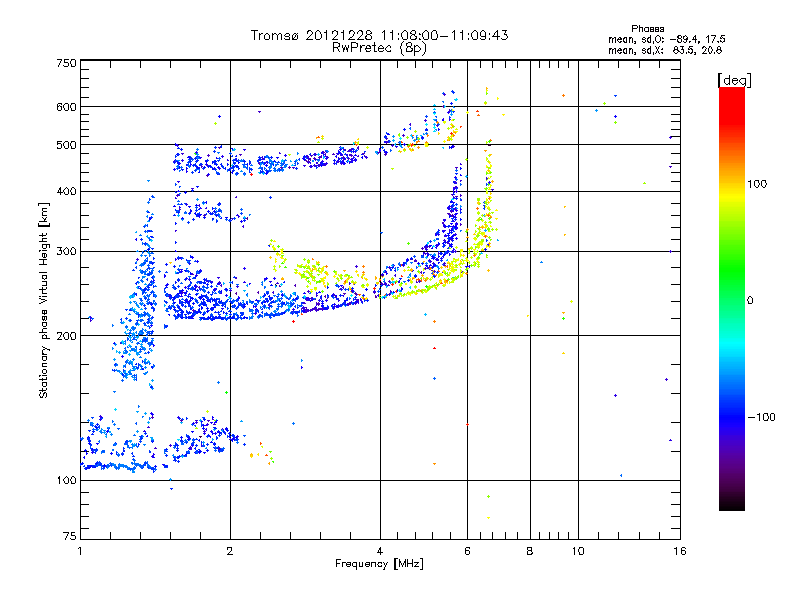Viewport: 800px width, 600px height.
Task: Click the colorbar tick label "100"
Action: tap(757, 184)
